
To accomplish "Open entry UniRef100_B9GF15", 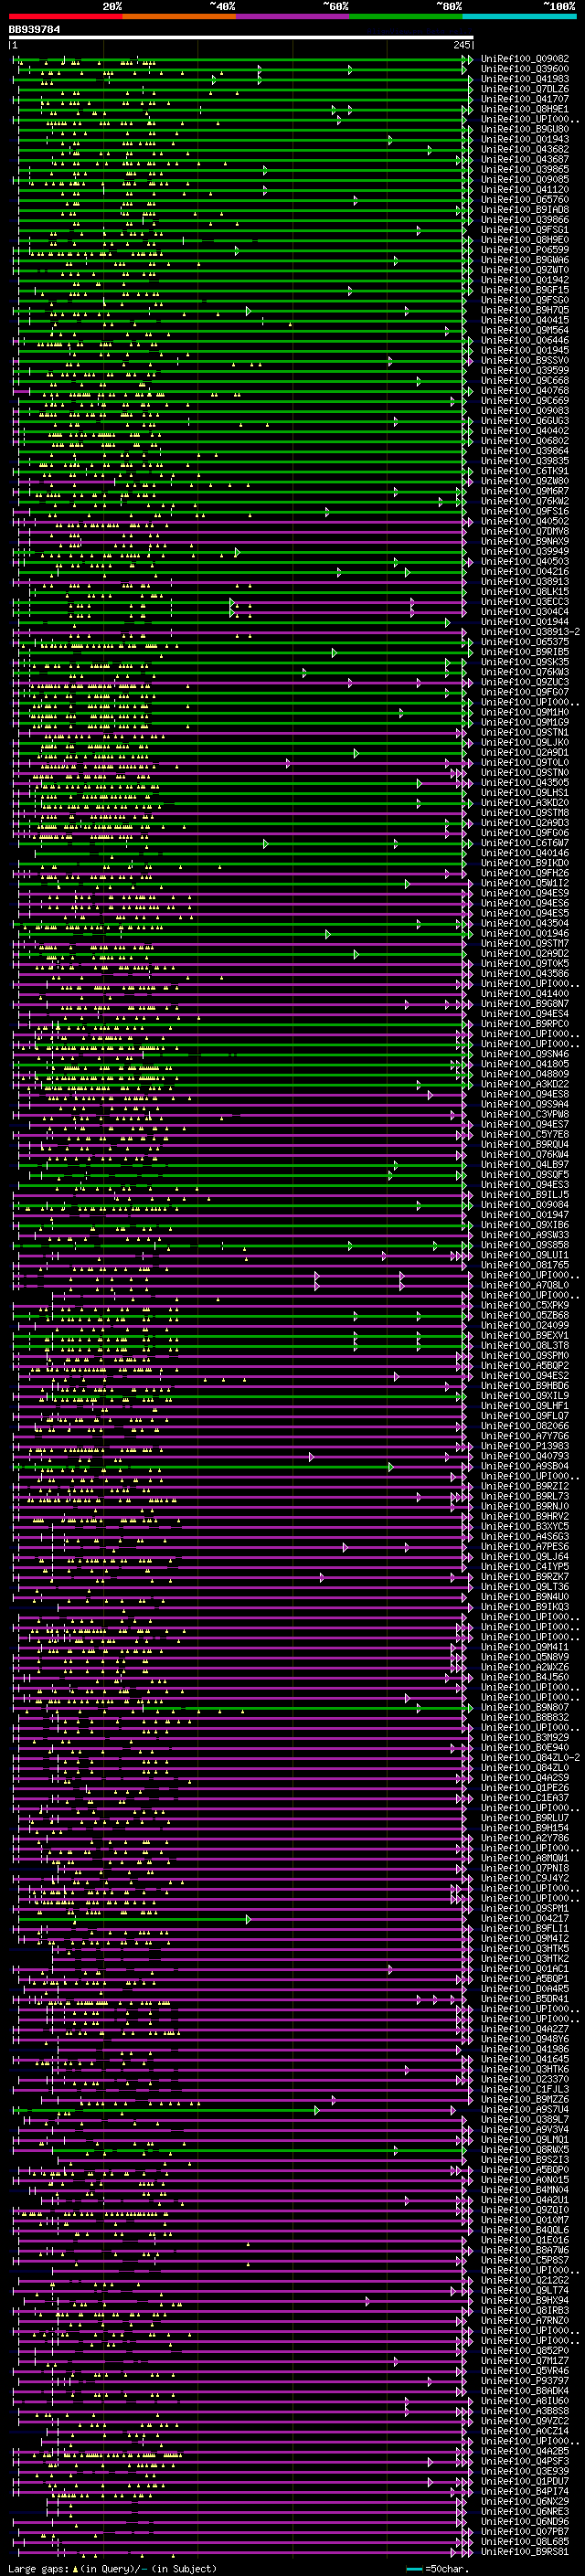I will (525, 290).
